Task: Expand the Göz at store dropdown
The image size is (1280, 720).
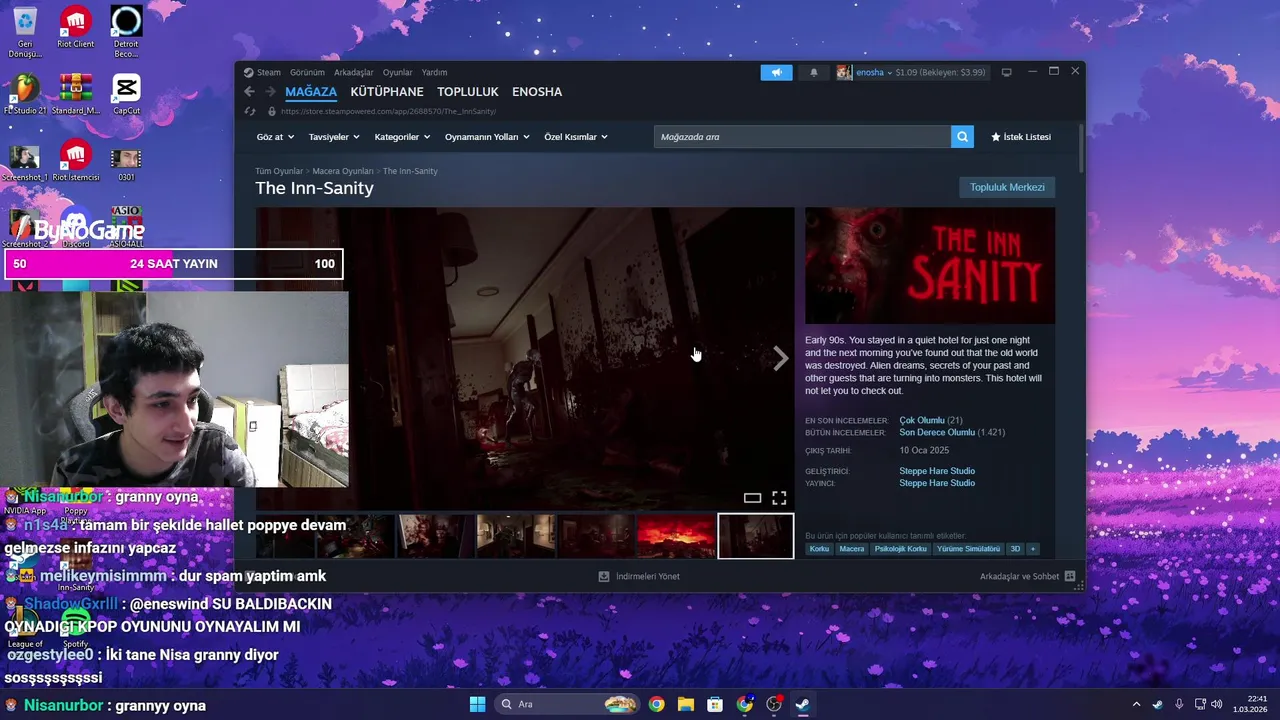Action: coord(275,137)
